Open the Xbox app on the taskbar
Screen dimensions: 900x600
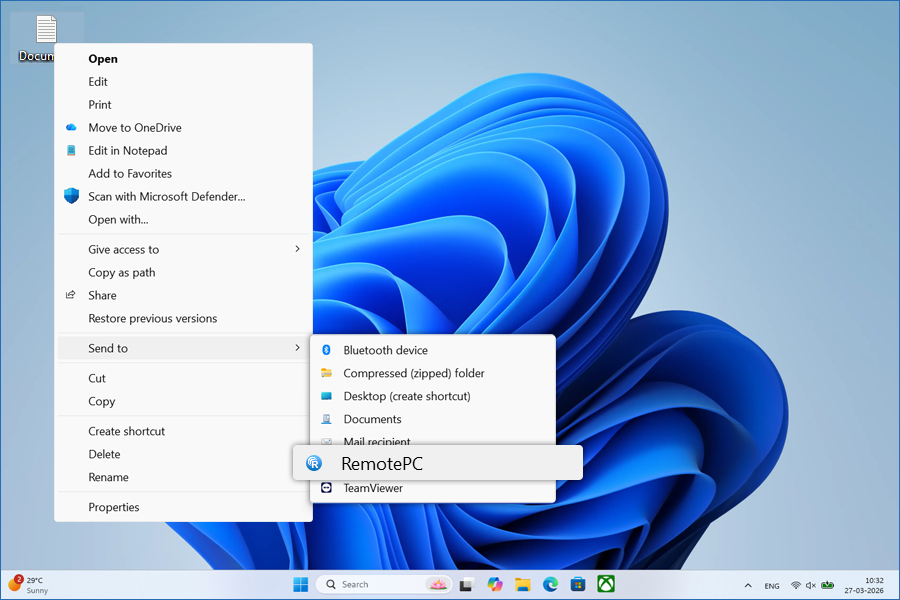tap(604, 584)
